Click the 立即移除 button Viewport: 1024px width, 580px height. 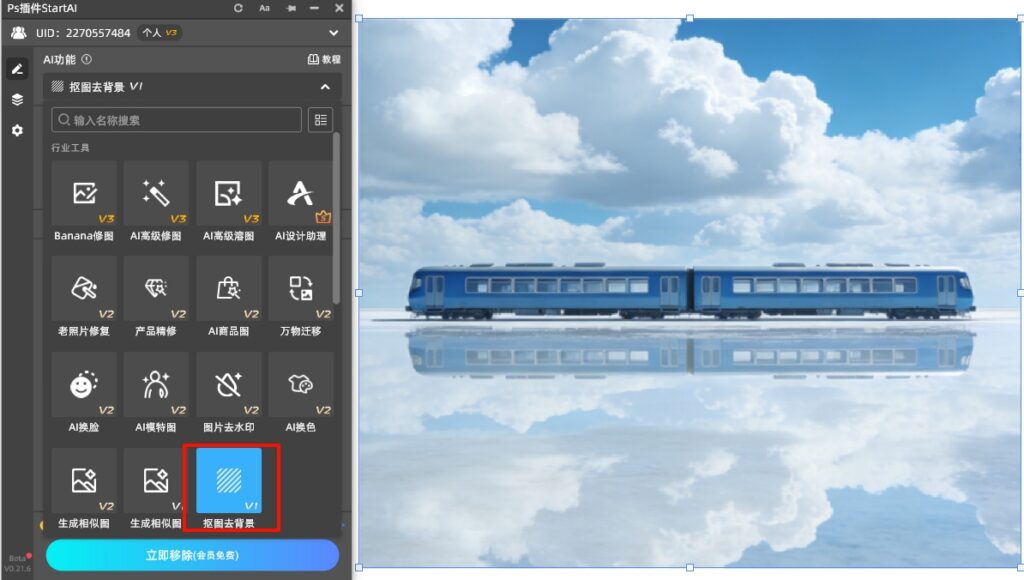[192, 555]
